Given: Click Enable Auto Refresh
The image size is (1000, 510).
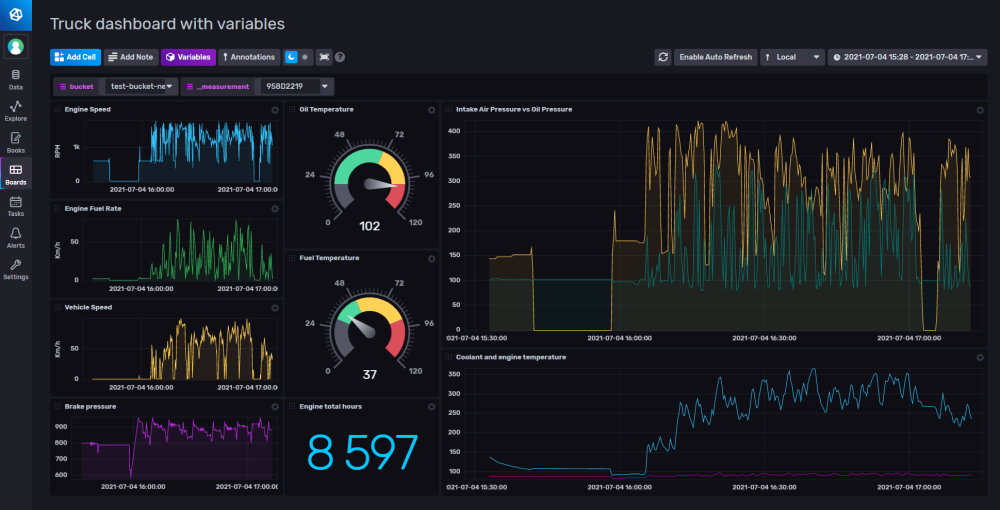Looking at the screenshot, I should 716,57.
